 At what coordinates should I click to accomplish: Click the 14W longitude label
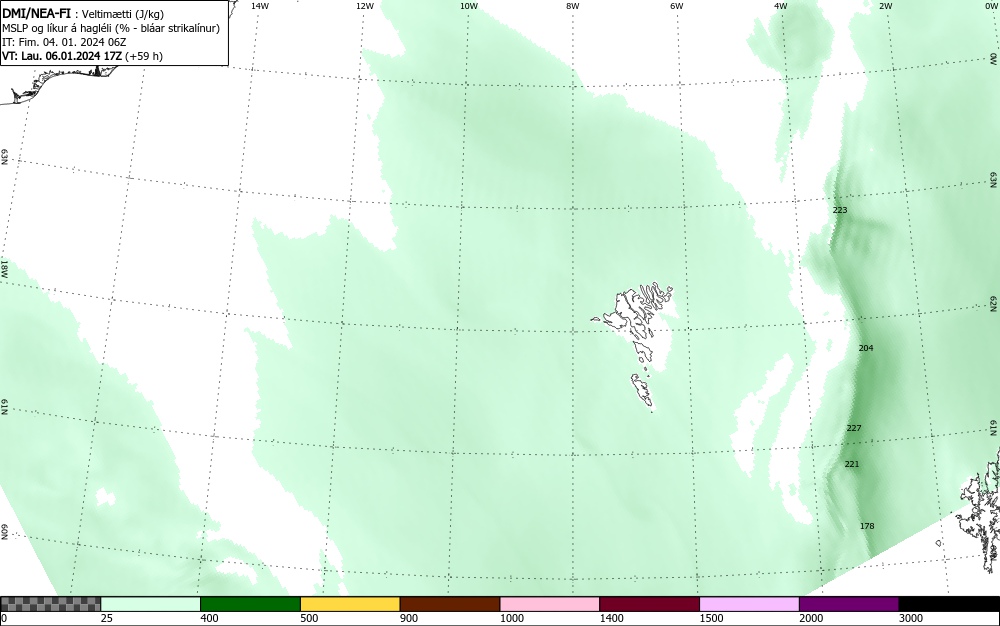260,6
